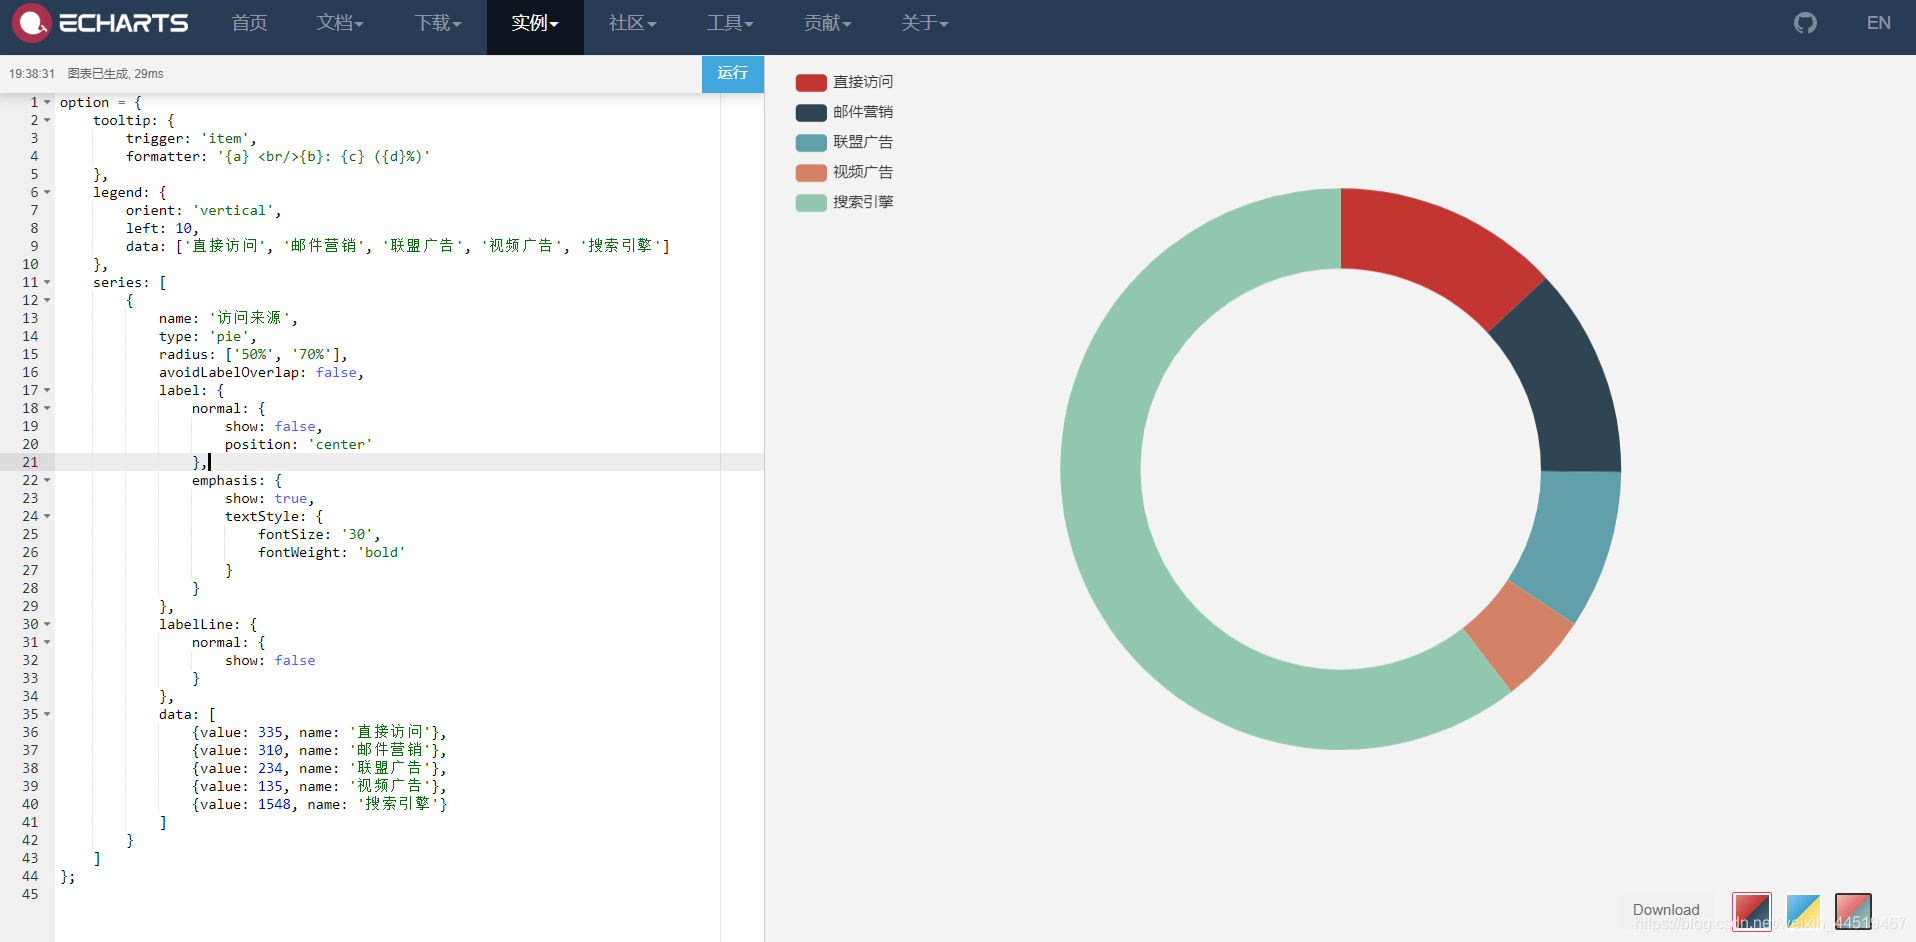
Task: Click type 'pie' value in code
Action: [229, 336]
